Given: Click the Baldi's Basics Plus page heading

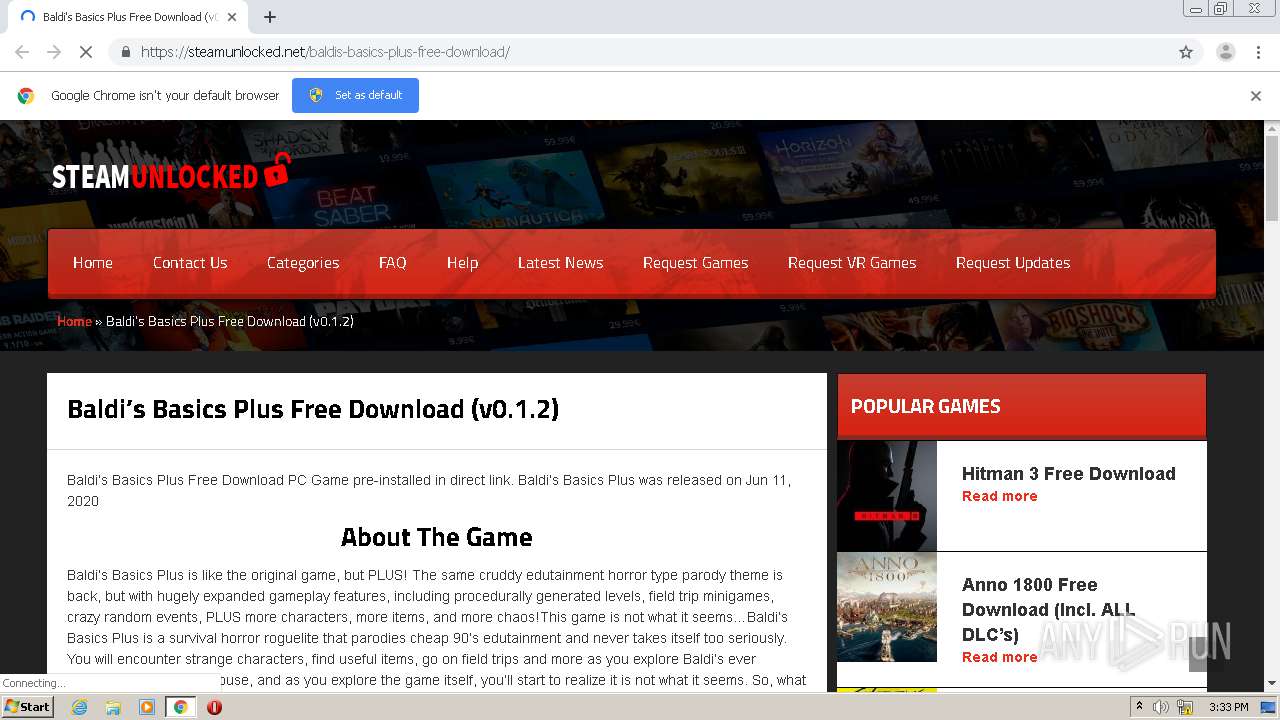Looking at the screenshot, I should 313,409.
